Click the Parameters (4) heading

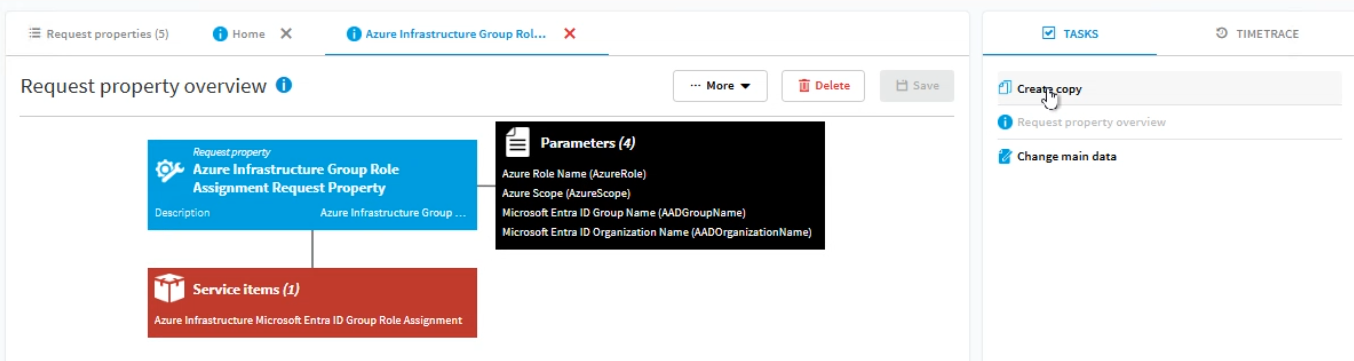(x=588, y=143)
